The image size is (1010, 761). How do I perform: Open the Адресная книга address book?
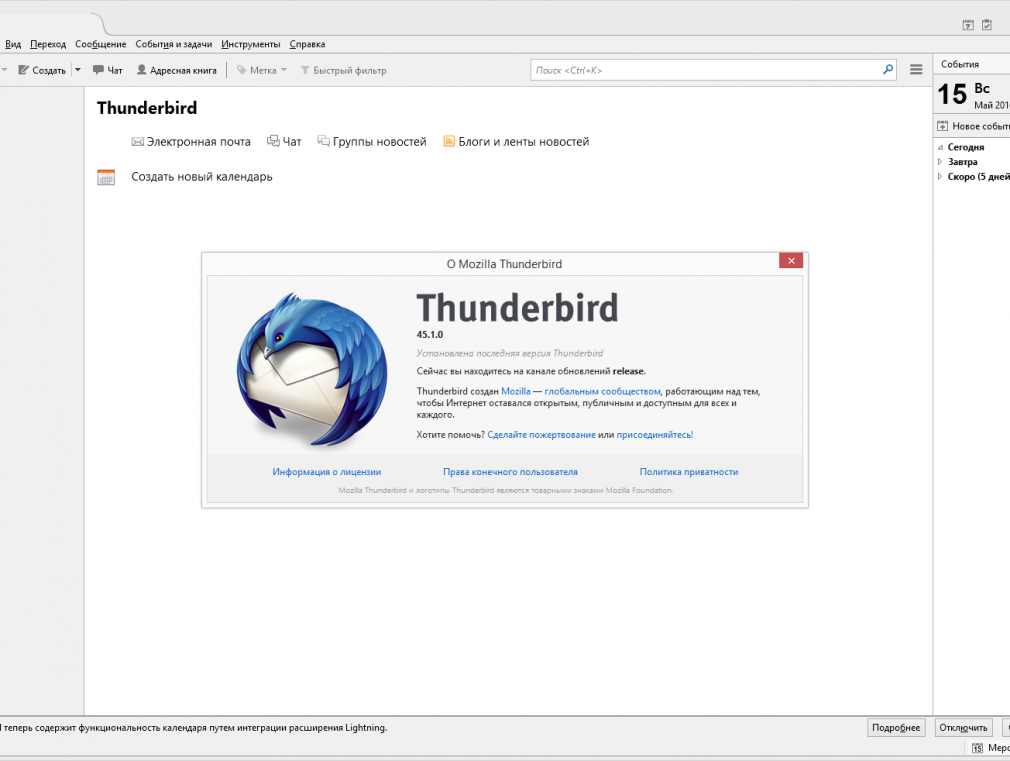[x=176, y=70]
